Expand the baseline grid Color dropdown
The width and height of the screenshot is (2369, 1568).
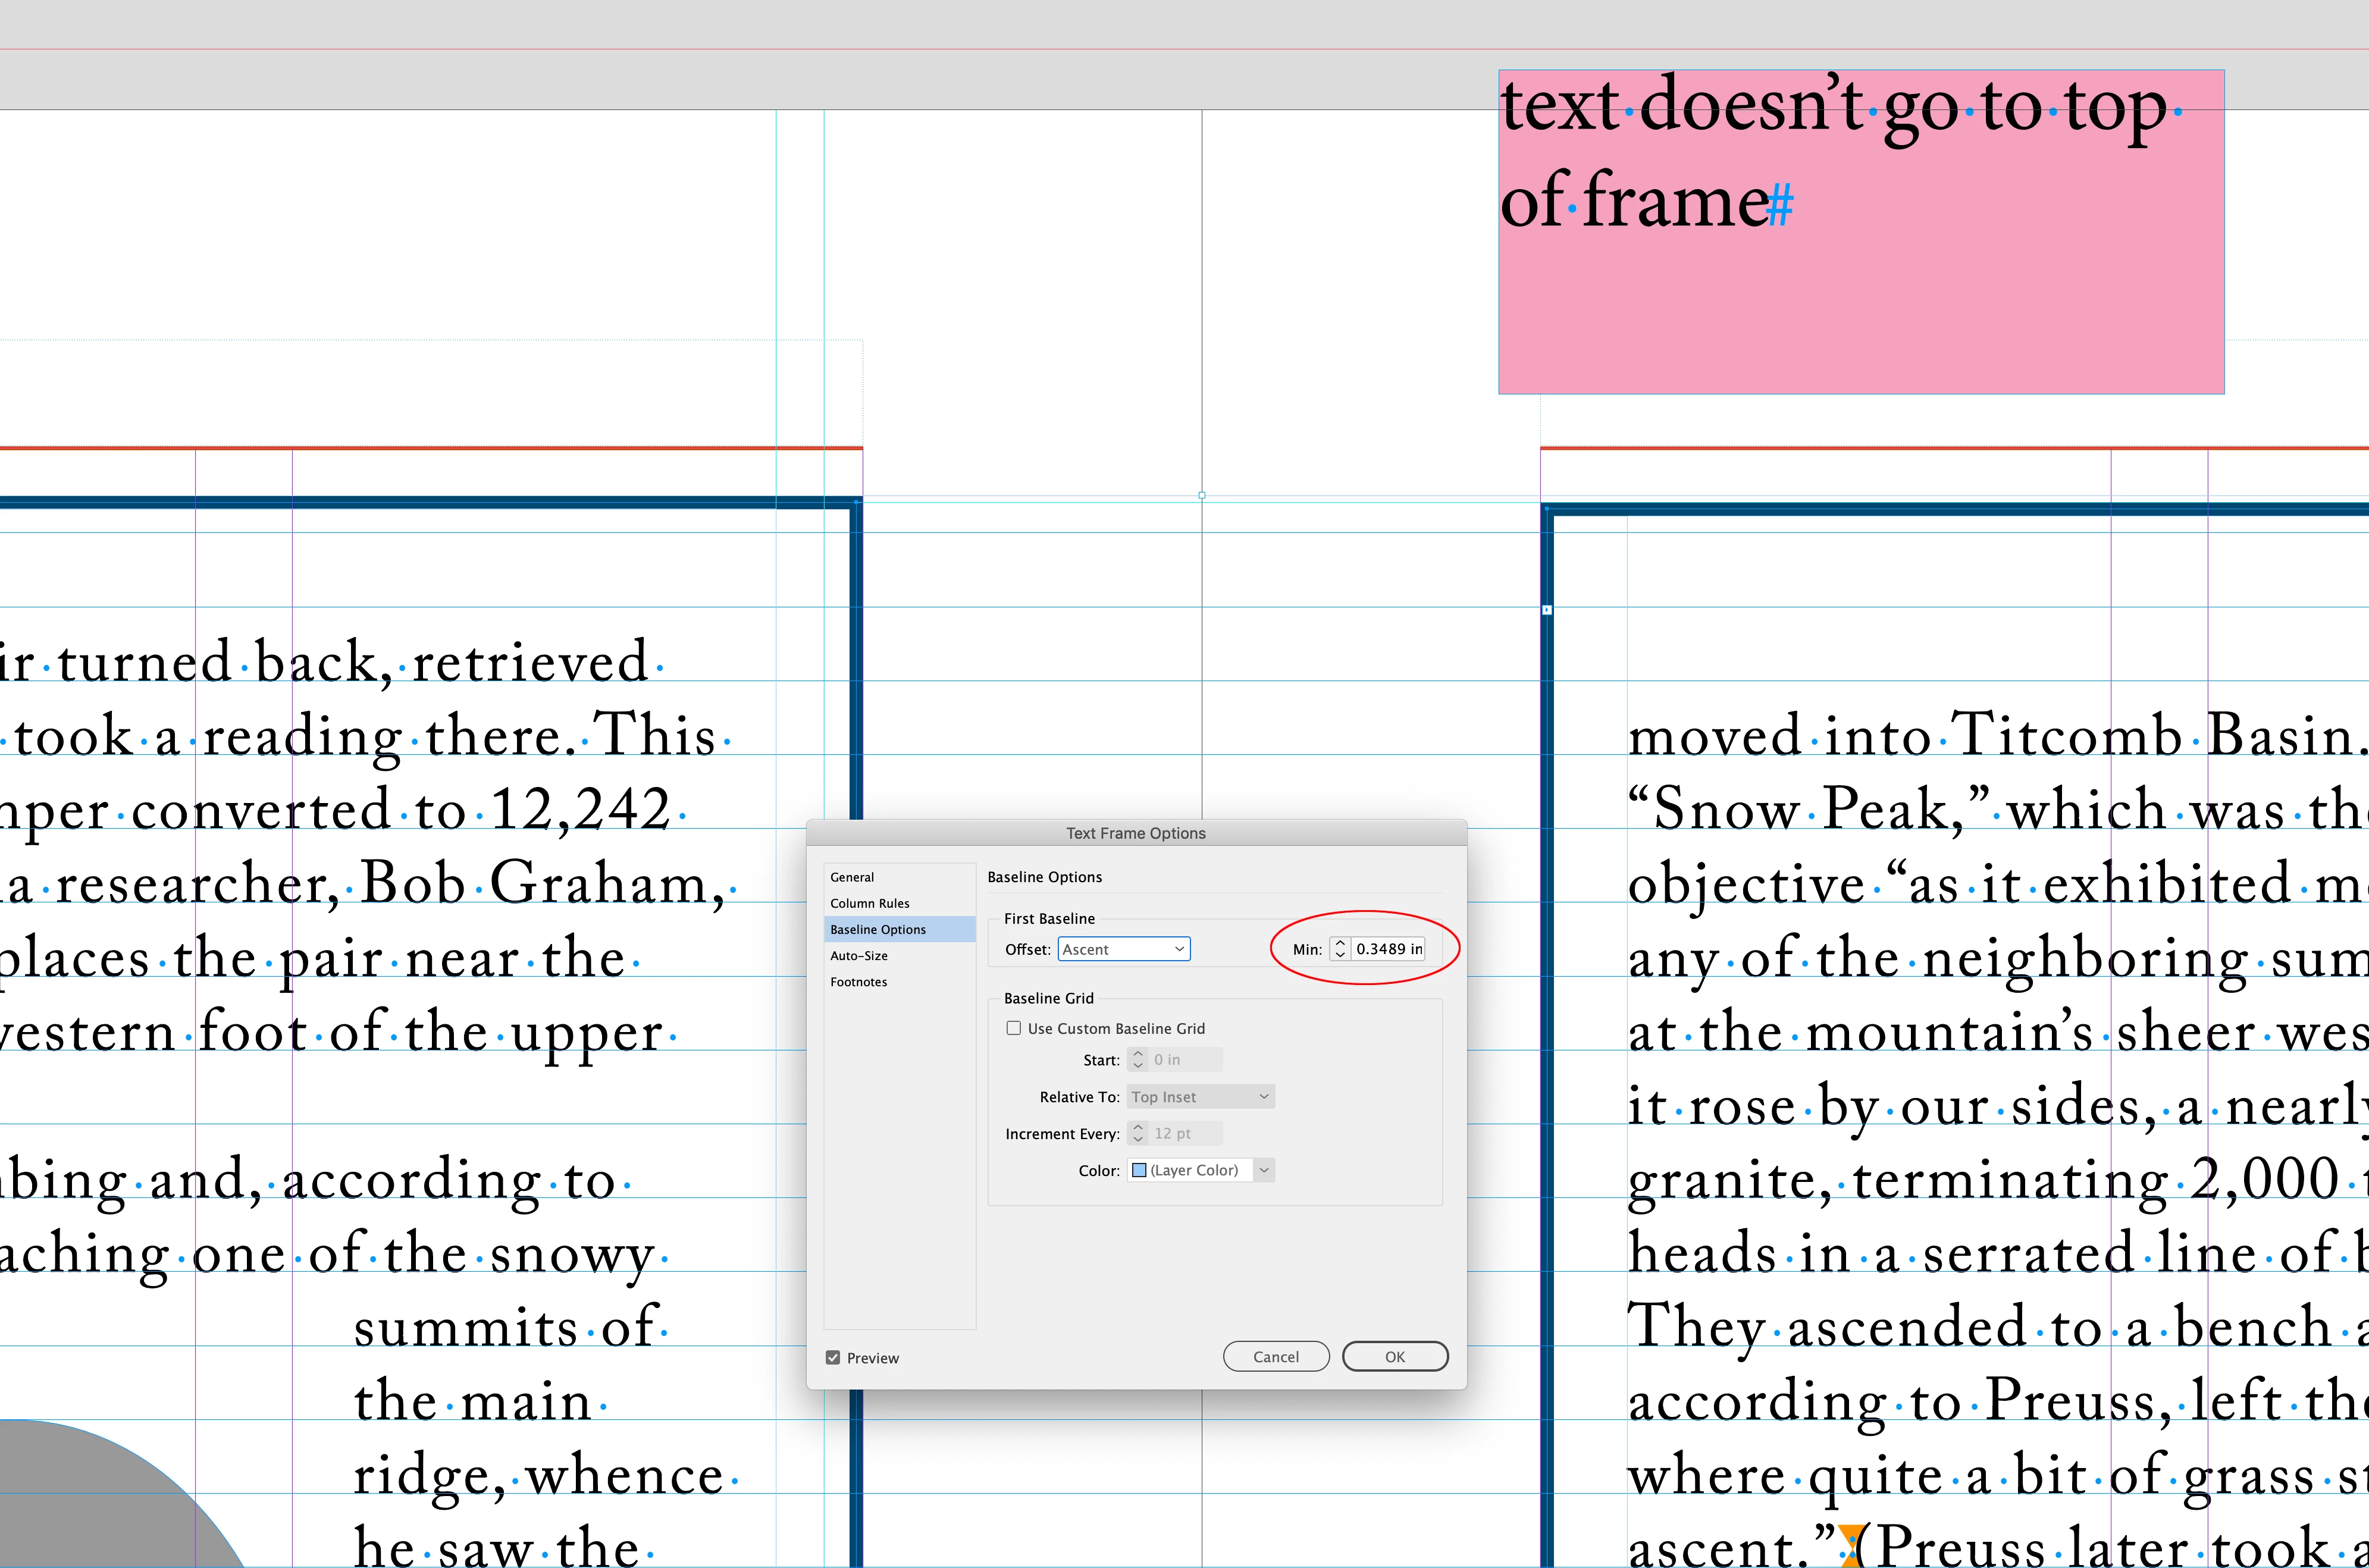(x=1264, y=1170)
